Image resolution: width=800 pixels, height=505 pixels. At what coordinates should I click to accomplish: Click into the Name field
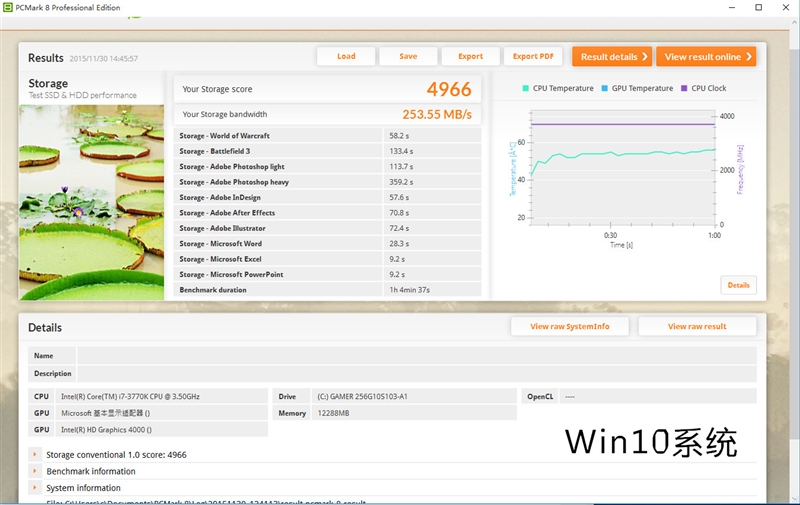416,355
